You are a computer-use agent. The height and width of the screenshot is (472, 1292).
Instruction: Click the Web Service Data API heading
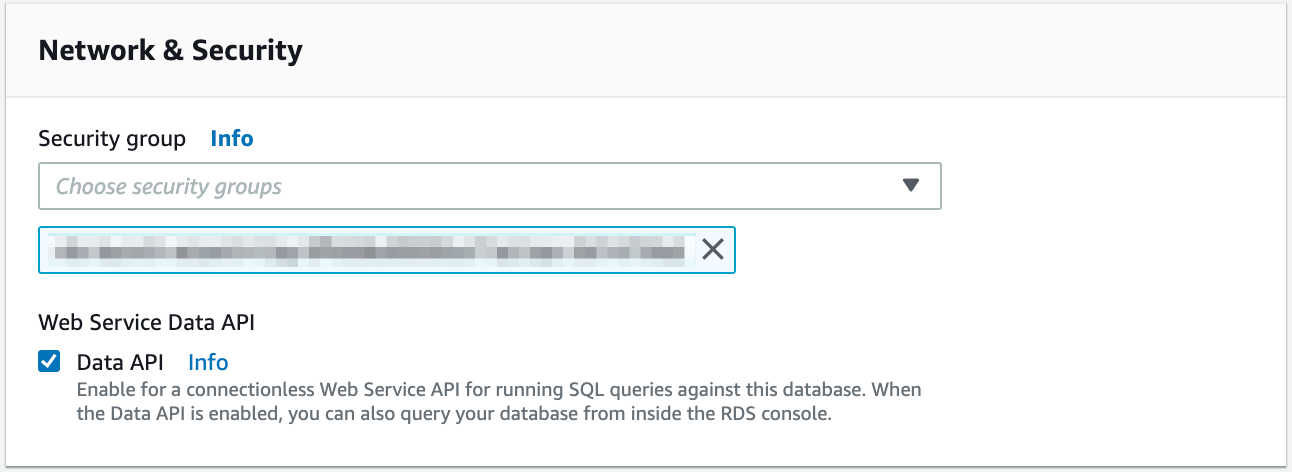coord(146,321)
